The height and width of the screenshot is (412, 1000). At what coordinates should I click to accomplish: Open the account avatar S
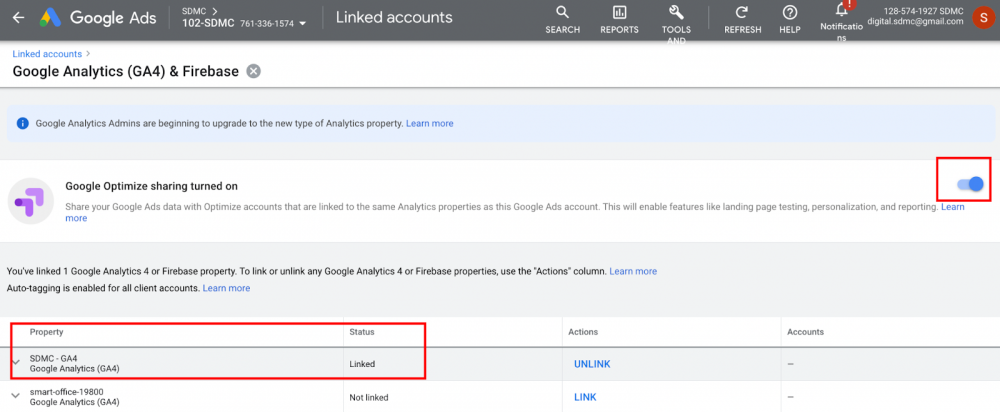click(983, 17)
